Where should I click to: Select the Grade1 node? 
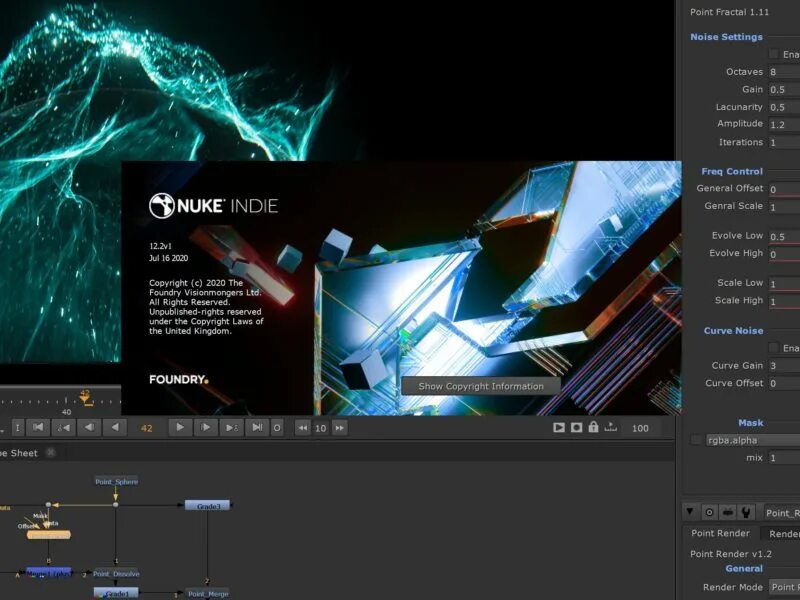(116, 593)
